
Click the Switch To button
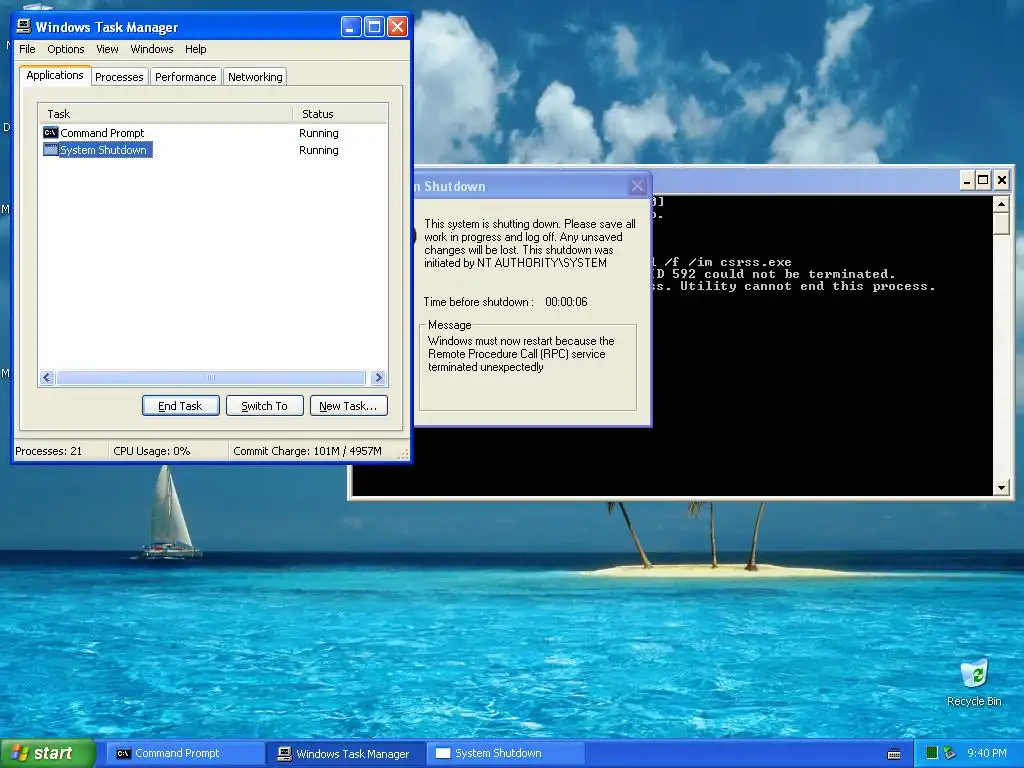point(264,406)
